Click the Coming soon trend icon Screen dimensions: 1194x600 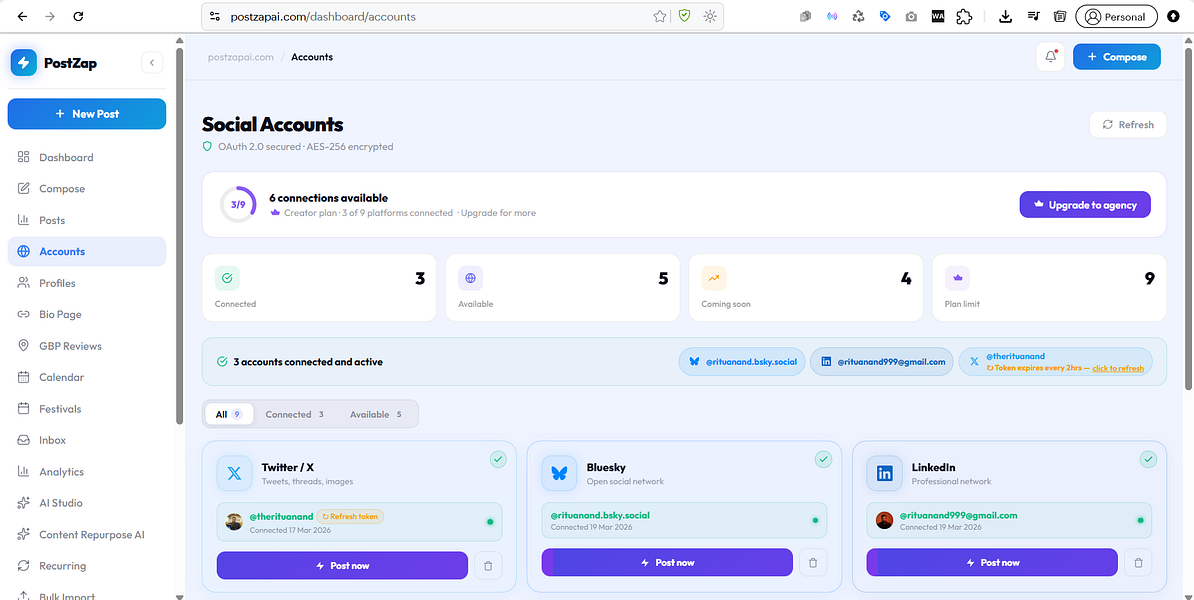coord(714,279)
